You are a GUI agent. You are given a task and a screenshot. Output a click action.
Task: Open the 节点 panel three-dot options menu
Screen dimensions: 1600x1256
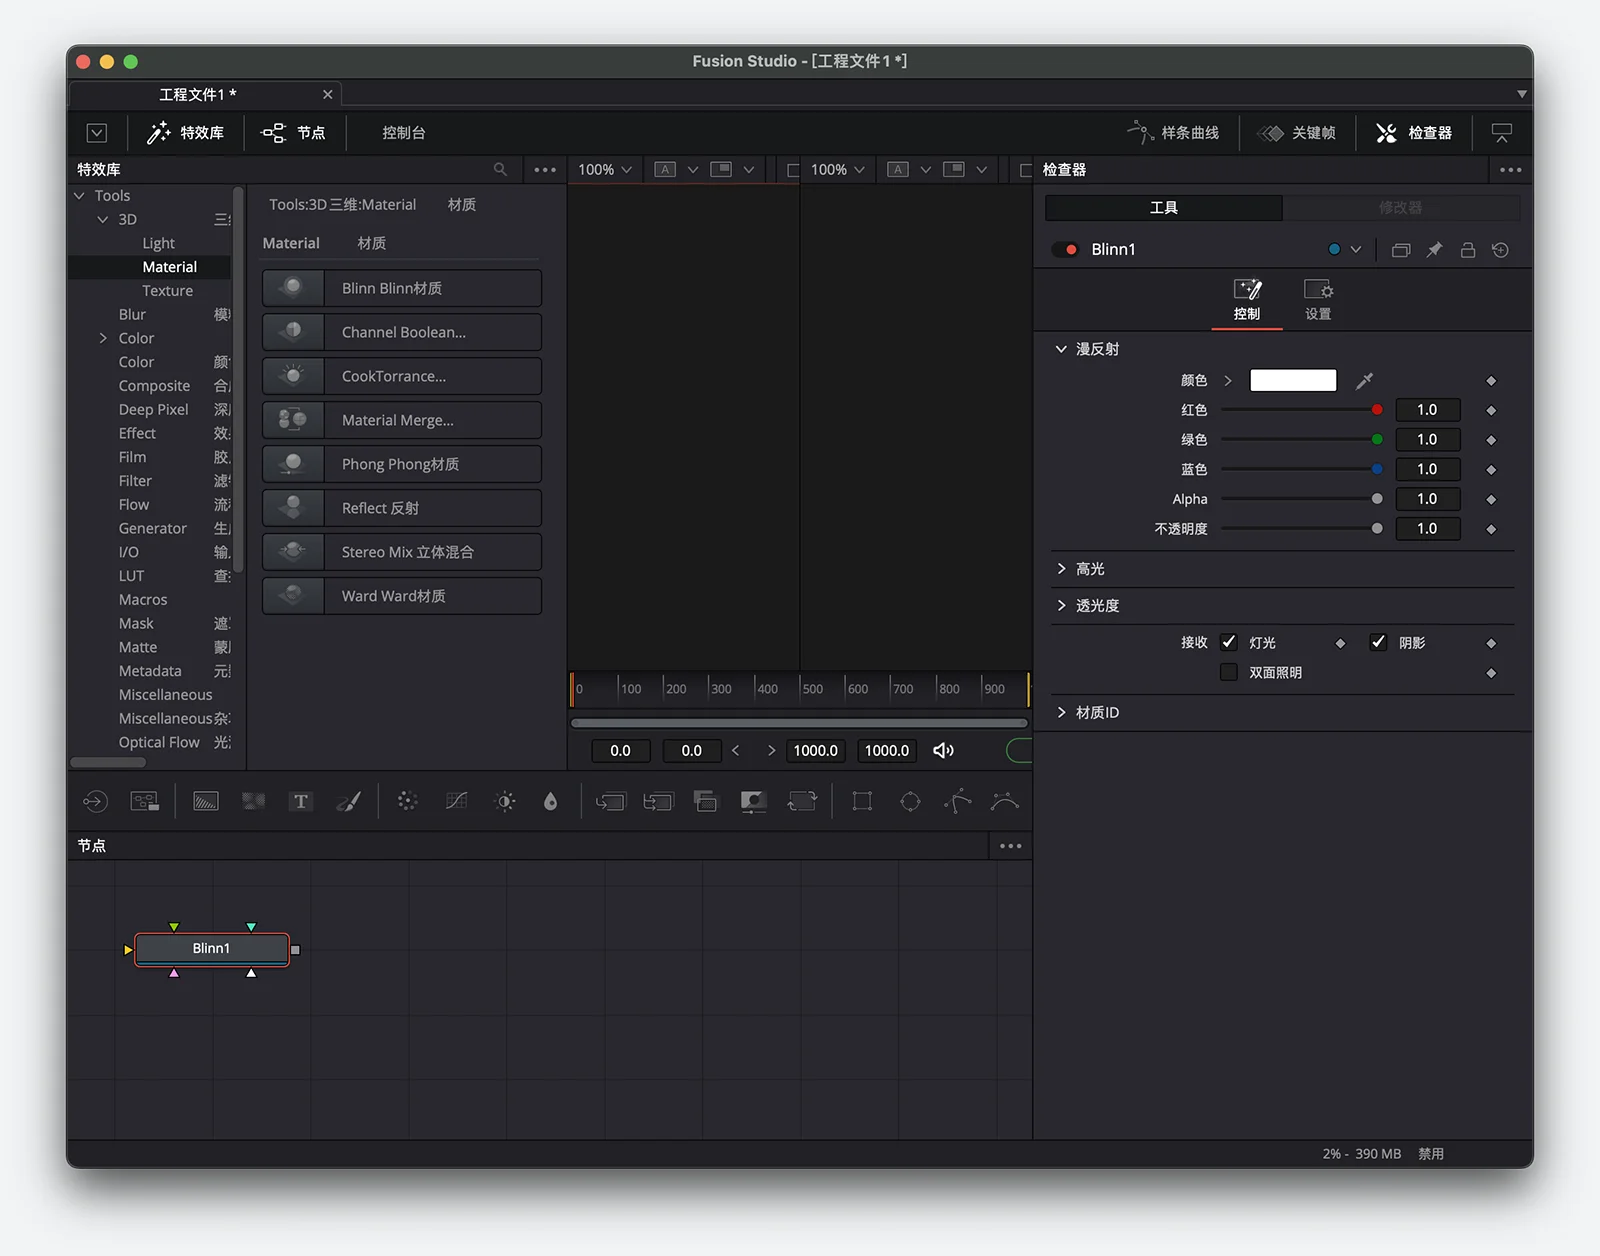click(x=1011, y=846)
